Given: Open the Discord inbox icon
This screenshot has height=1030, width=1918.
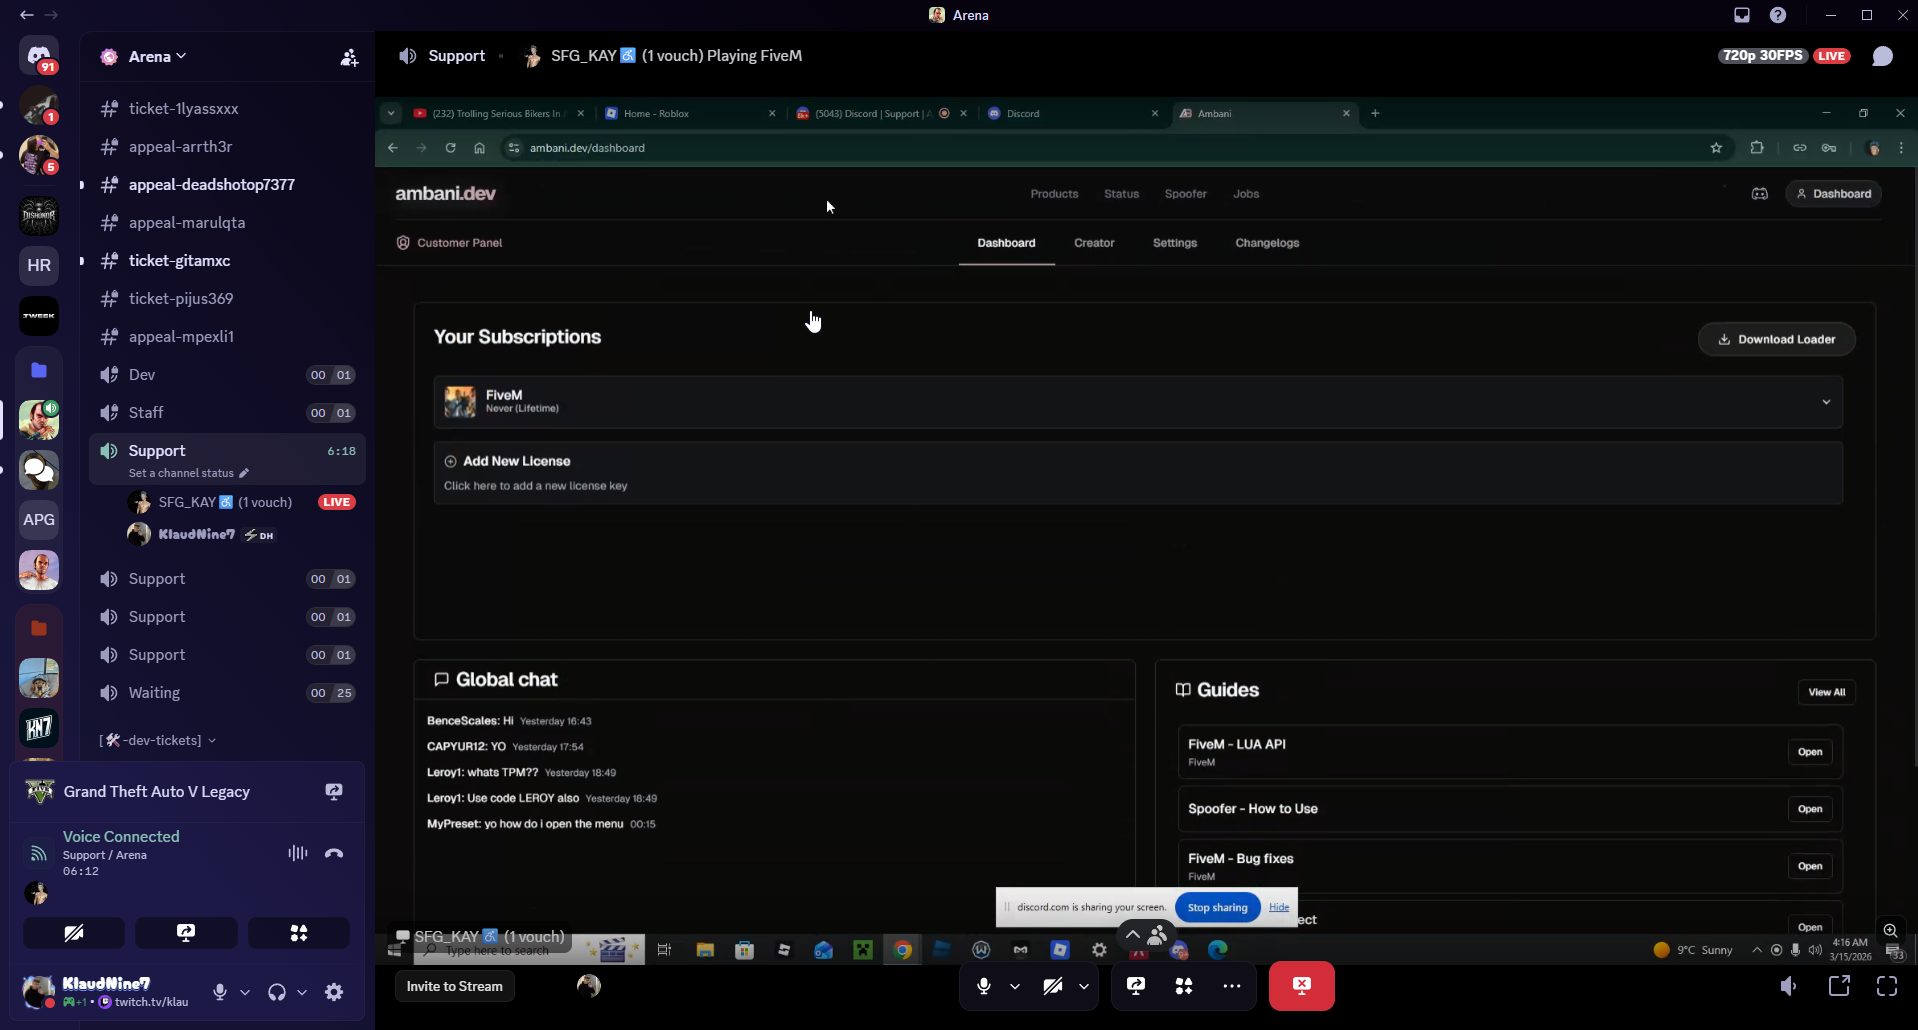Looking at the screenshot, I should (1742, 15).
